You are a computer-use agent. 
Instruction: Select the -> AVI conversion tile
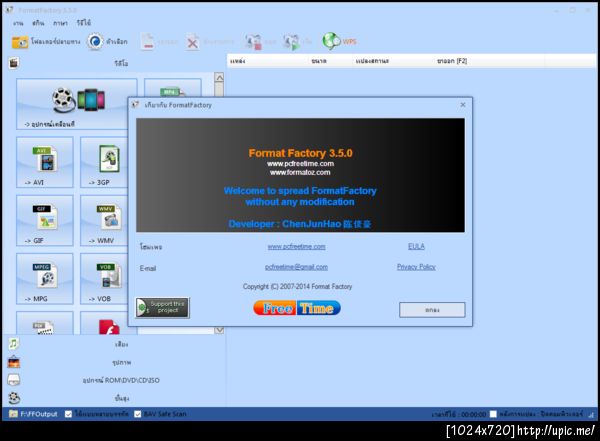tap(45, 162)
